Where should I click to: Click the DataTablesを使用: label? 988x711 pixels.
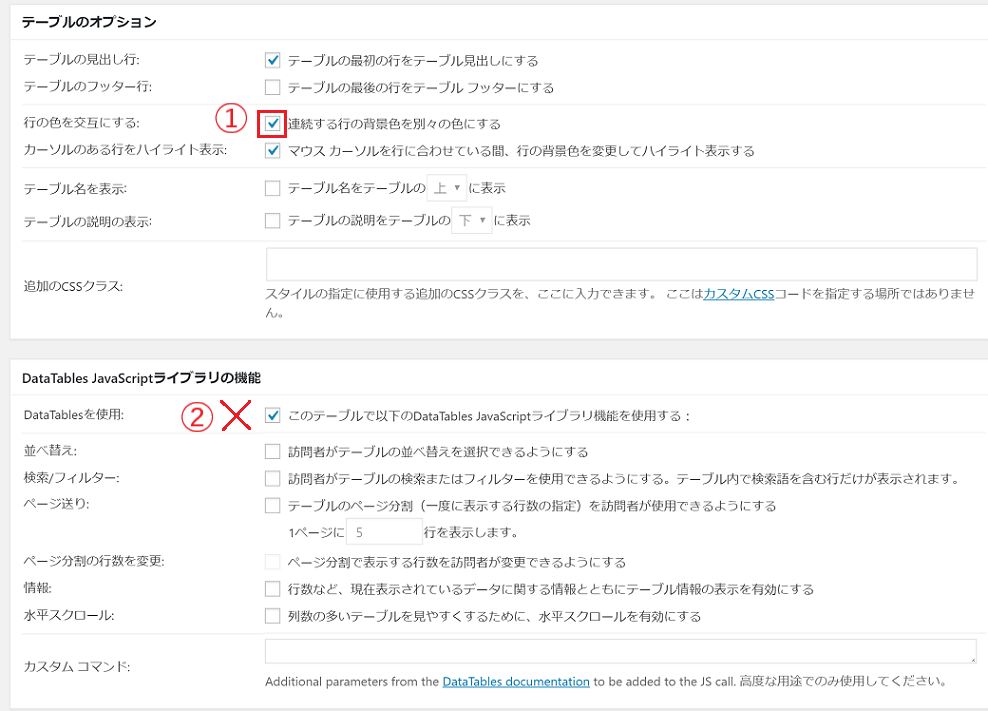[74, 415]
